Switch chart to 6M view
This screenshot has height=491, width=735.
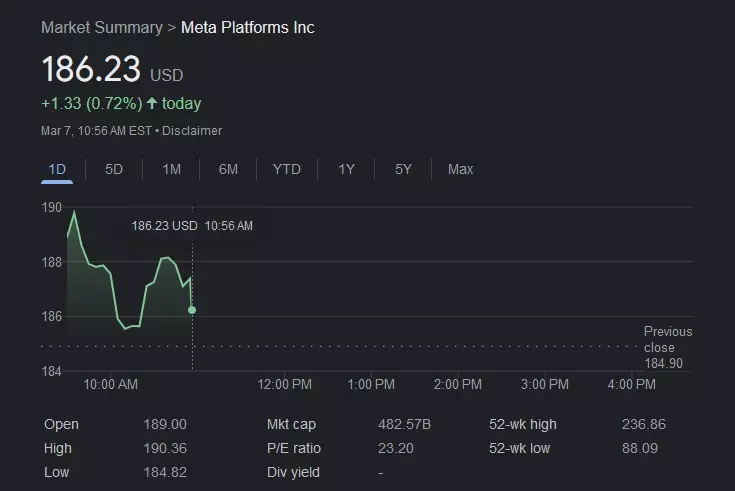pyautogui.click(x=228, y=169)
